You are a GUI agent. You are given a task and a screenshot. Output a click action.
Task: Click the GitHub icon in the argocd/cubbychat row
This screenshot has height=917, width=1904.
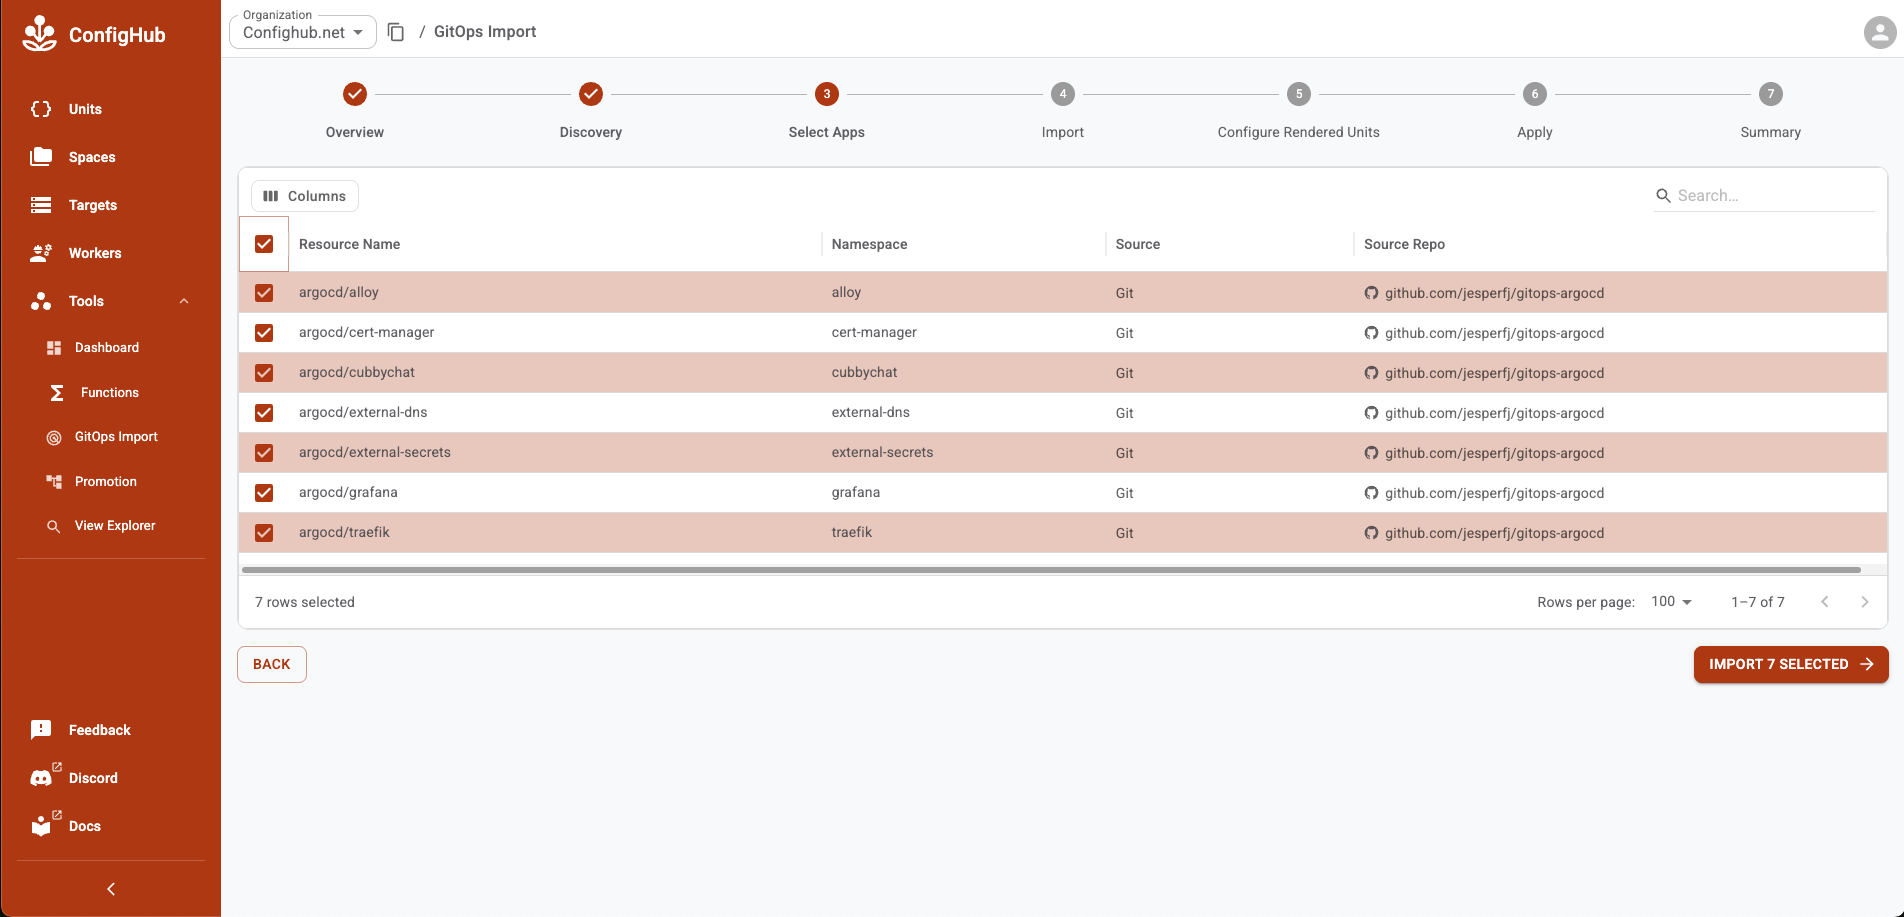[1371, 373]
